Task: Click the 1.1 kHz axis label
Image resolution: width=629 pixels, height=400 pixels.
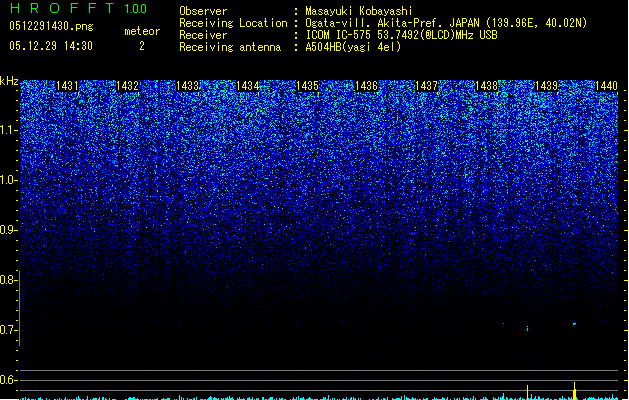Action: [9, 130]
